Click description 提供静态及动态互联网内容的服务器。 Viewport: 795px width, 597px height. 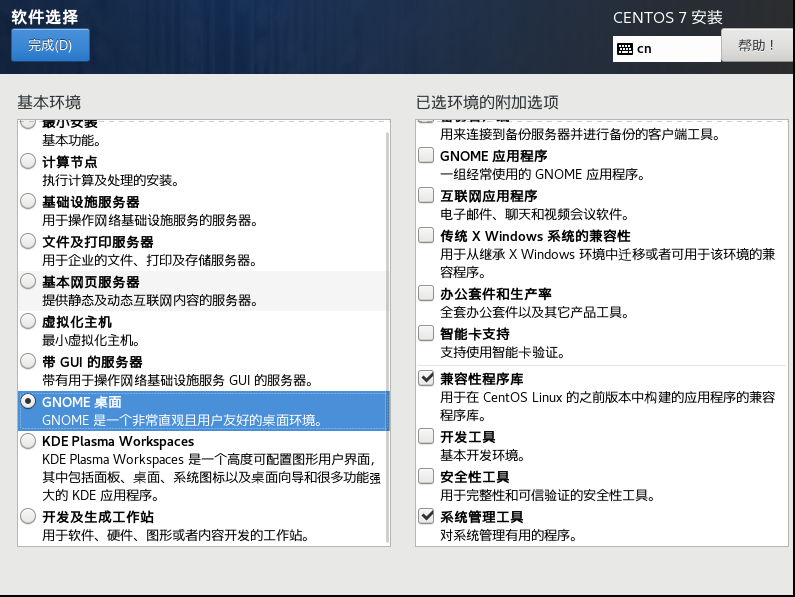(x=150, y=301)
